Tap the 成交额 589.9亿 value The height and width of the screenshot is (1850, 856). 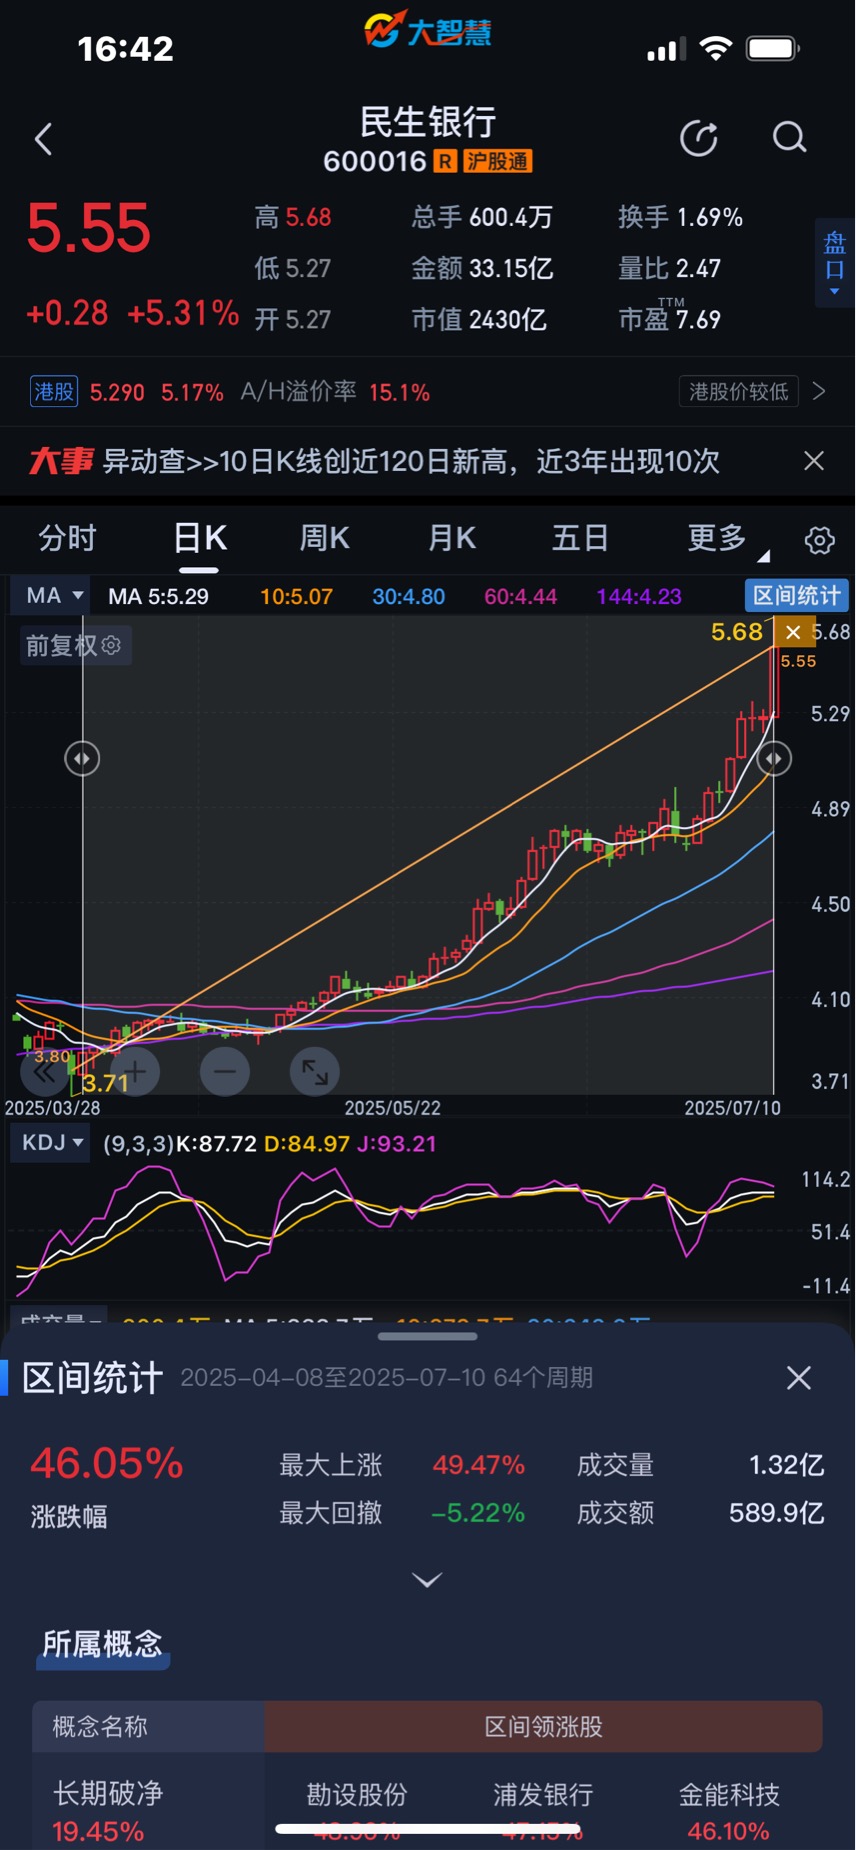coord(776,1513)
